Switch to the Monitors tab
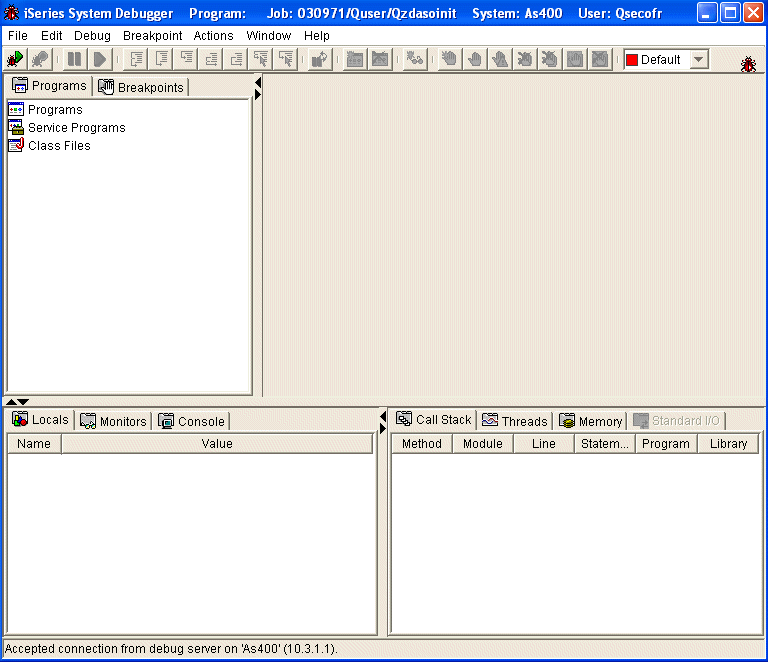 click(113, 421)
